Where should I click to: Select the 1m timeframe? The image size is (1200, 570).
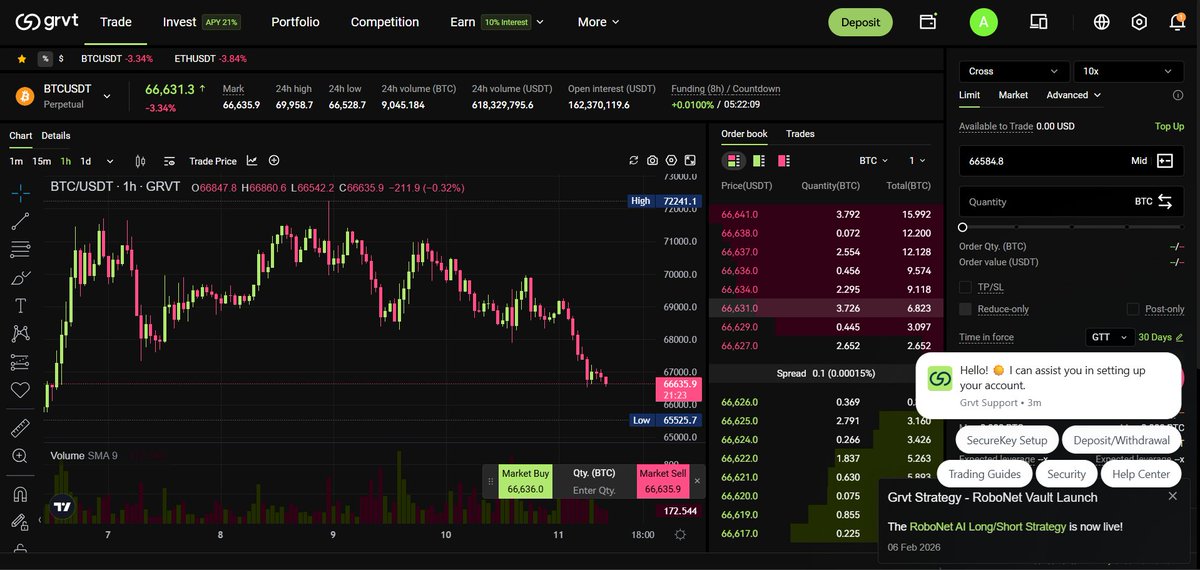point(16,161)
